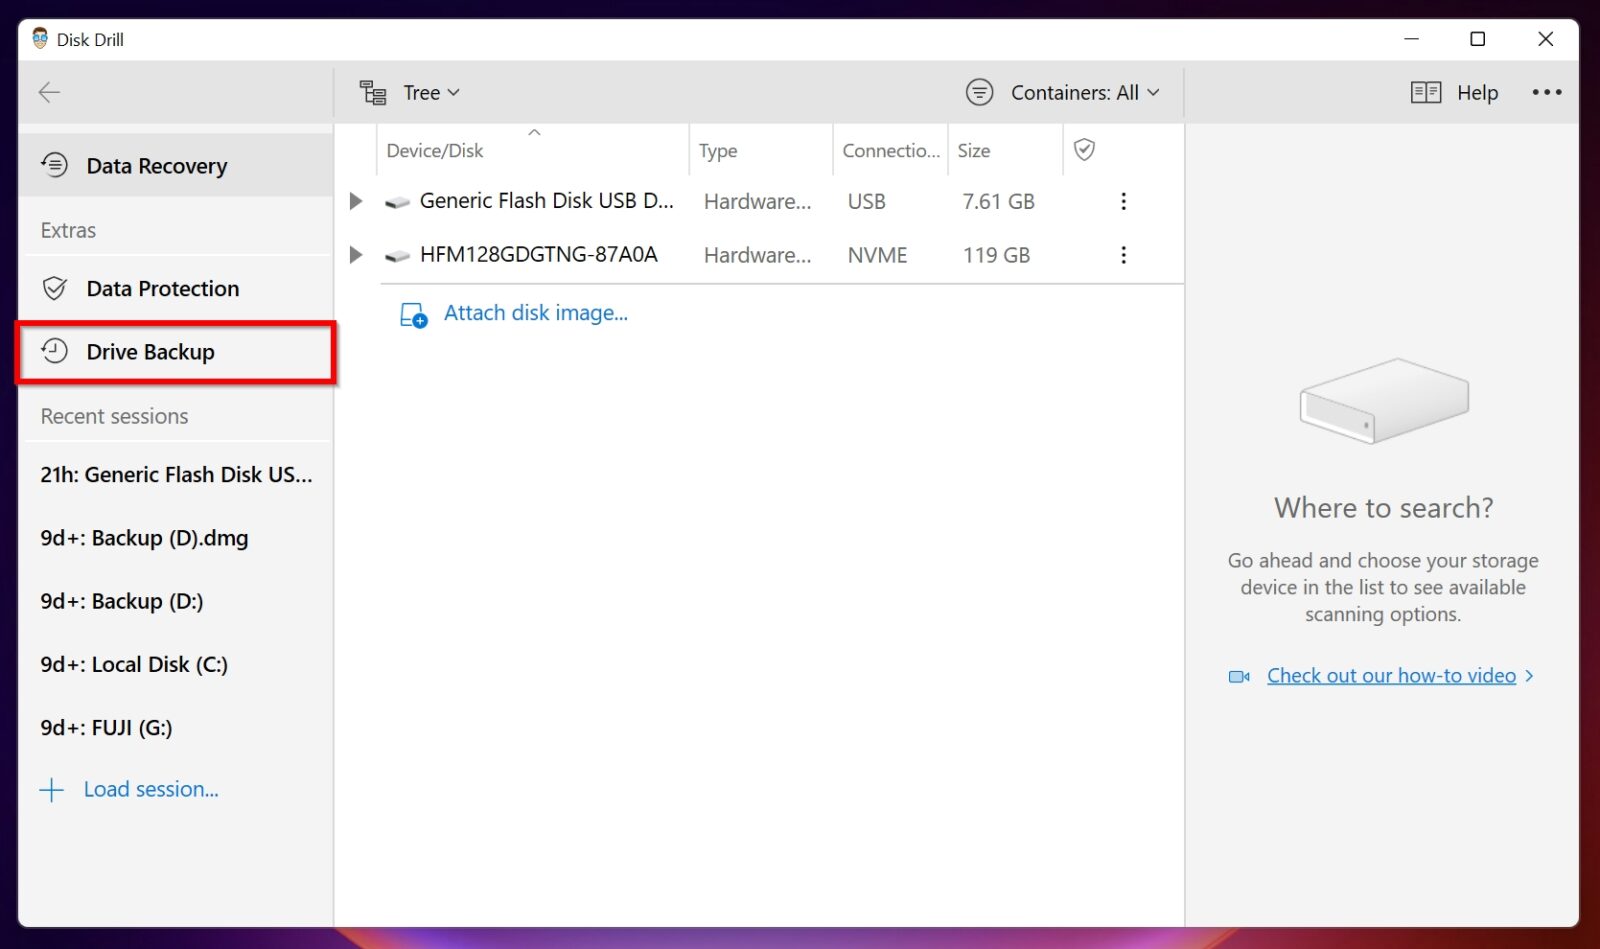
Task: Click the shield icon column header
Action: point(1085,150)
